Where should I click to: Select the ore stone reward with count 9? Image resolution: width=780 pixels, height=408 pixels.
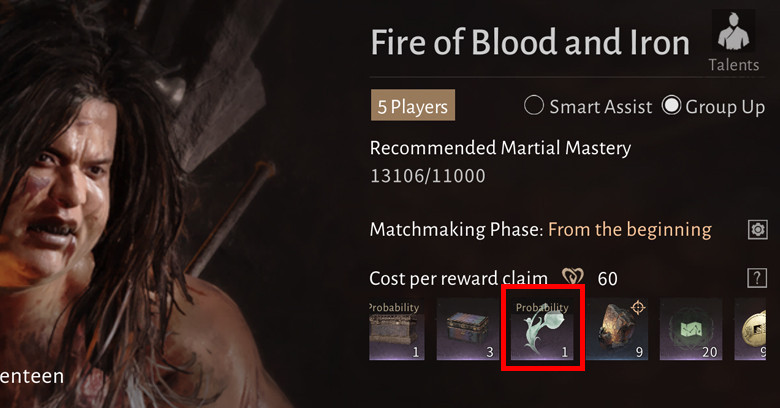pyautogui.click(x=617, y=329)
